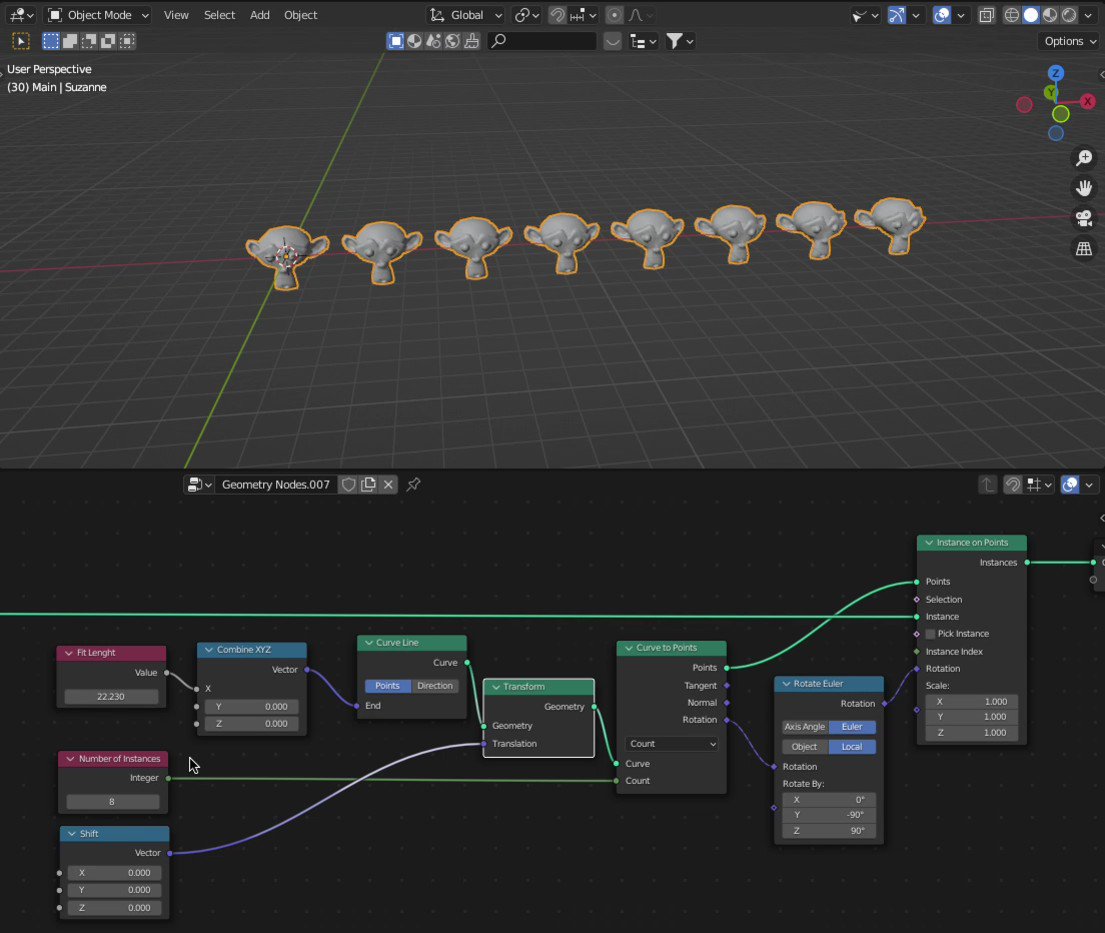Open the Object Mode dropdown
This screenshot has height=933, width=1105.
point(98,15)
